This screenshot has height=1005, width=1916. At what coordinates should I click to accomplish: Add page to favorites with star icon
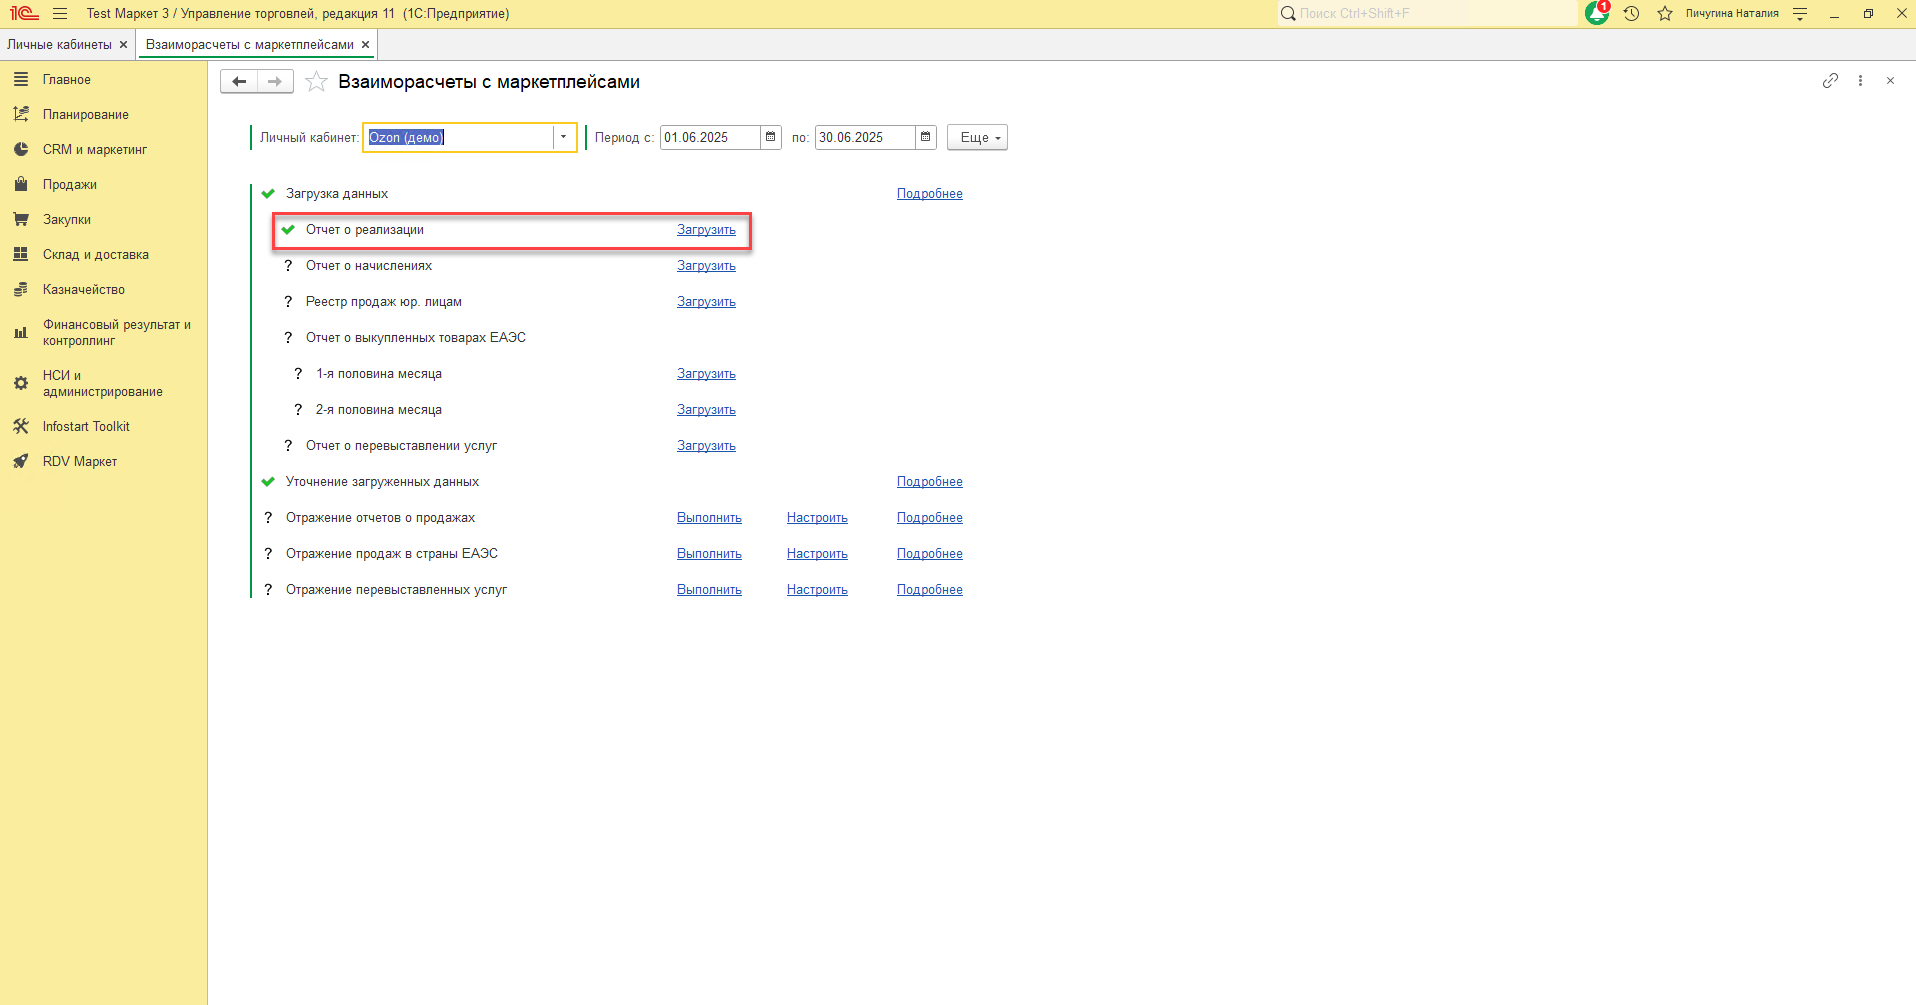316,82
